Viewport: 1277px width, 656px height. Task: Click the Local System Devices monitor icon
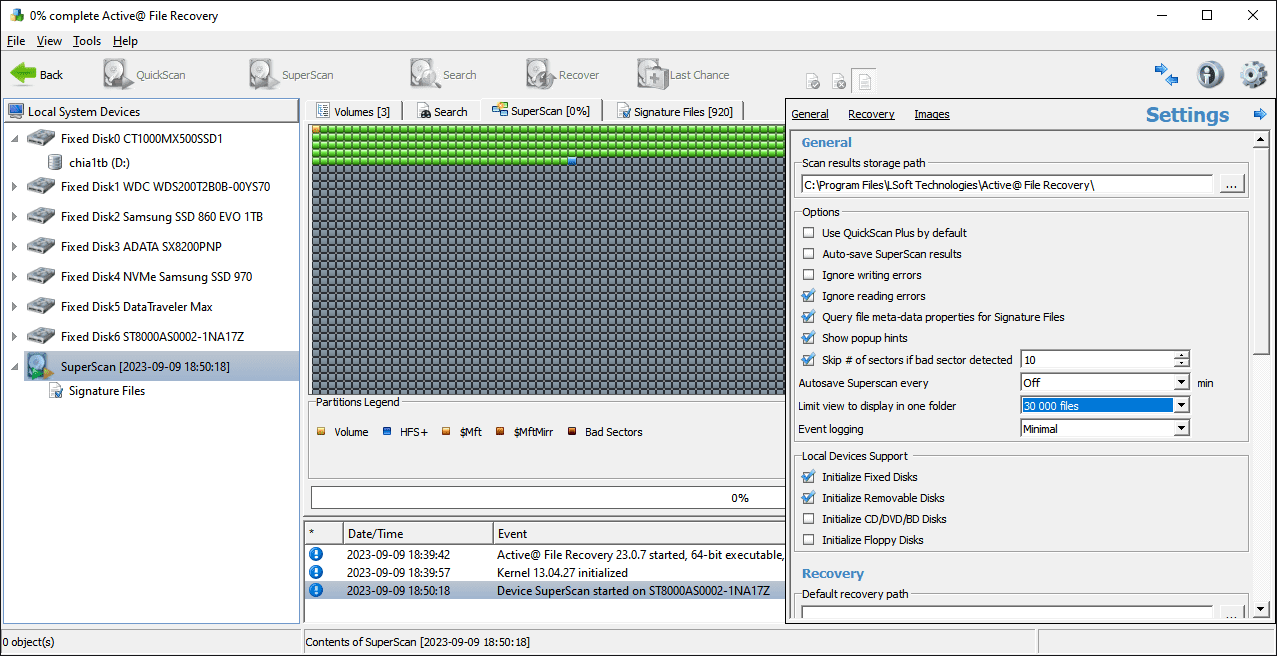tap(16, 112)
